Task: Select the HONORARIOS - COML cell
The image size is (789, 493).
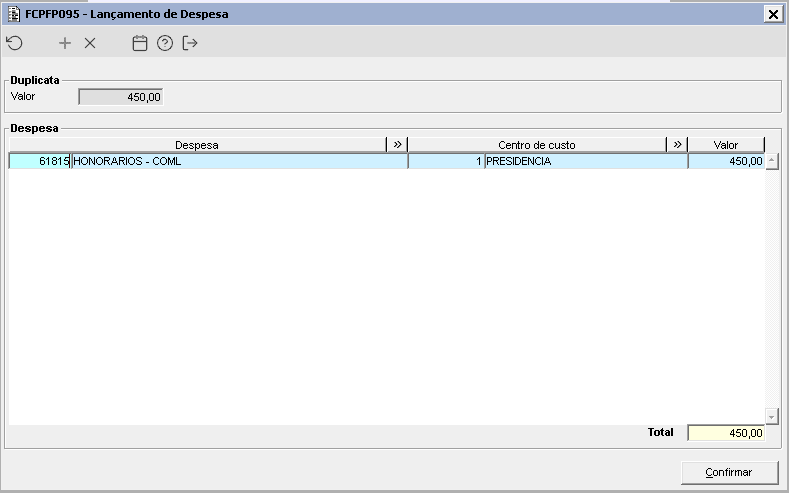Action: point(240,161)
